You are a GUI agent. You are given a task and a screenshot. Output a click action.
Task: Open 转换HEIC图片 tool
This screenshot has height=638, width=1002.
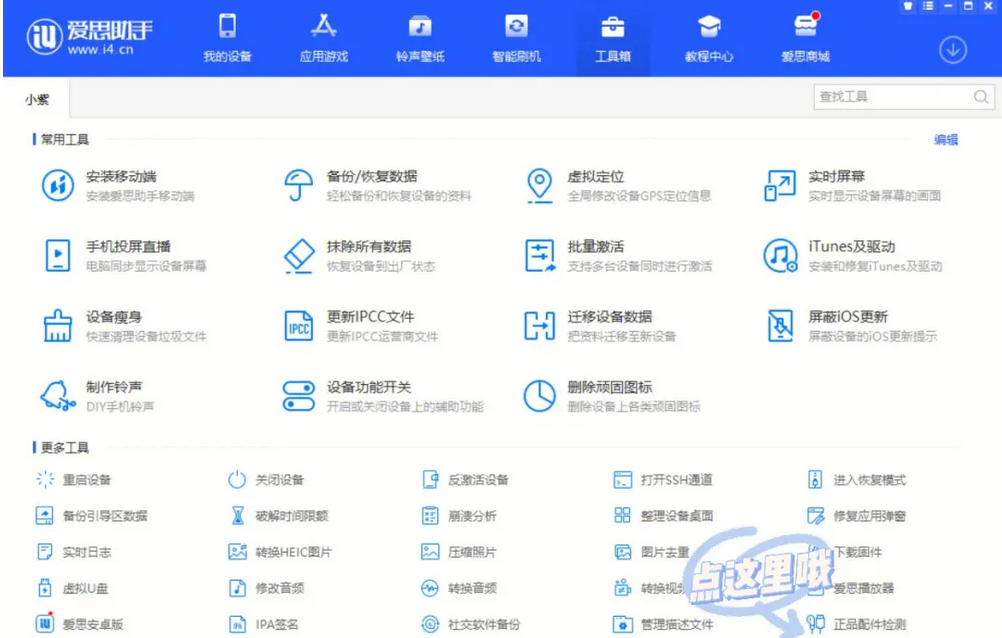tap(280, 552)
